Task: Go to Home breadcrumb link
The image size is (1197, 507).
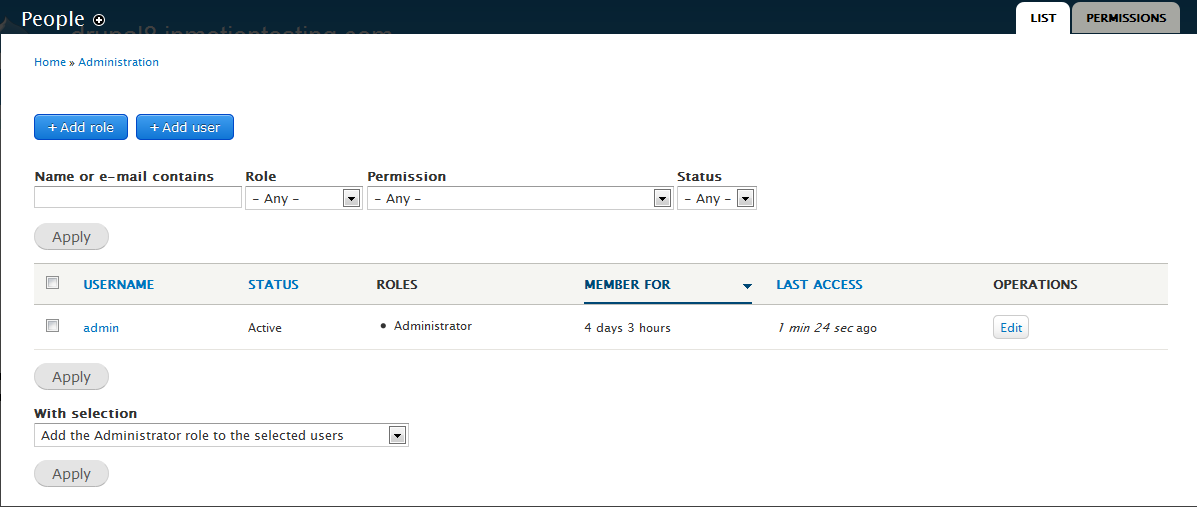Action: (x=49, y=62)
